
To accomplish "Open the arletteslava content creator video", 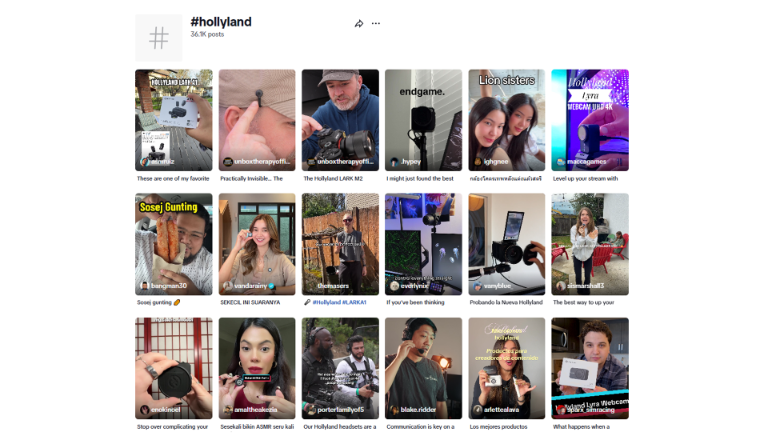I will 507,368.
